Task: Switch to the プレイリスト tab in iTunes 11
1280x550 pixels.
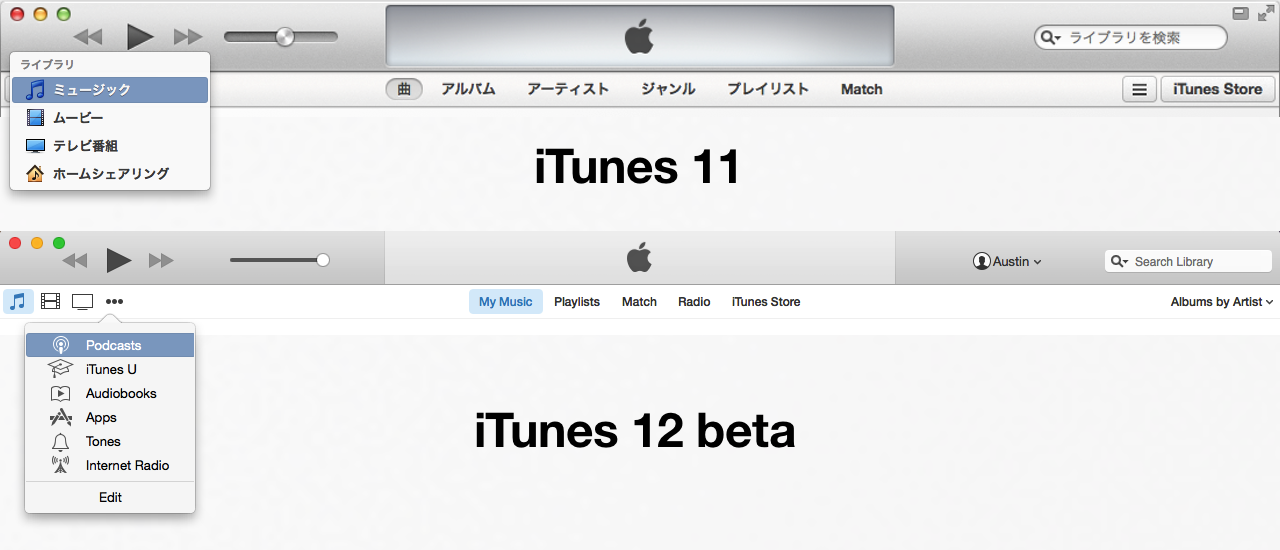Action: (768, 89)
